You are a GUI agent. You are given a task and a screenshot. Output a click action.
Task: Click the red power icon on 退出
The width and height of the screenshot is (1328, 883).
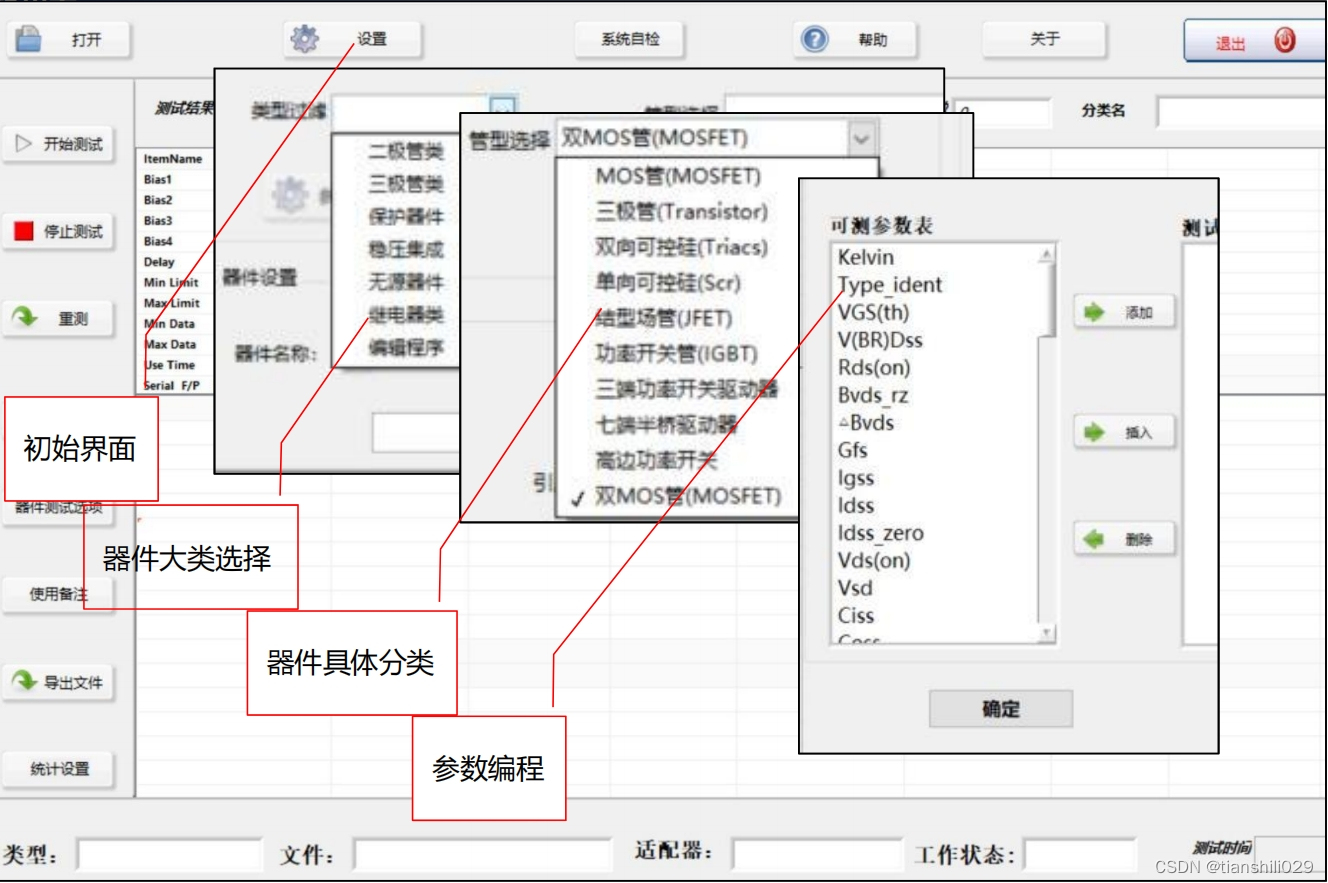click(1285, 40)
